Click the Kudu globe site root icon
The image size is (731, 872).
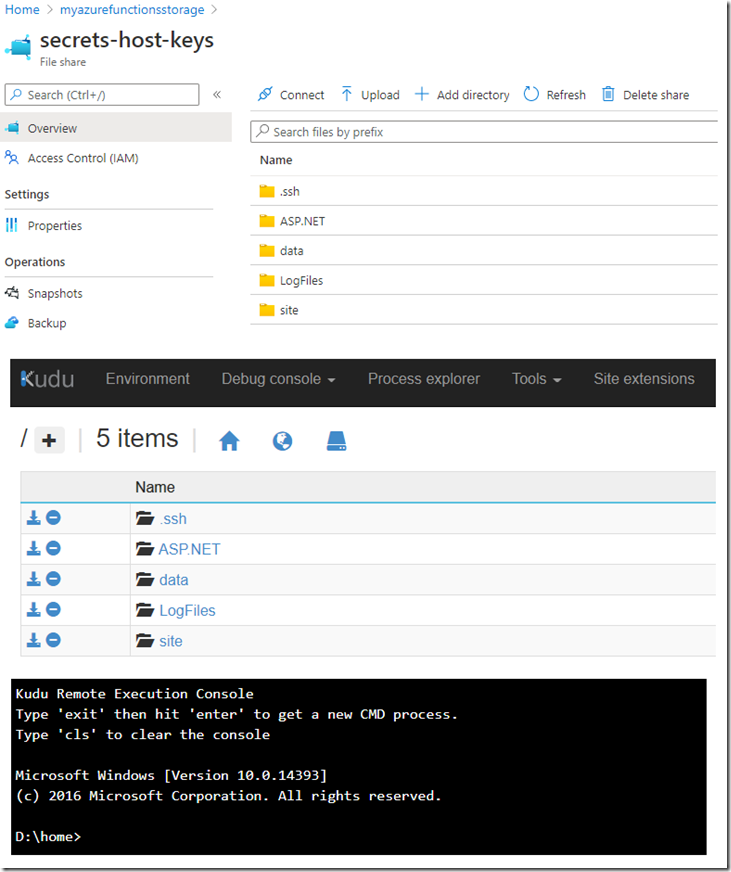click(282, 440)
